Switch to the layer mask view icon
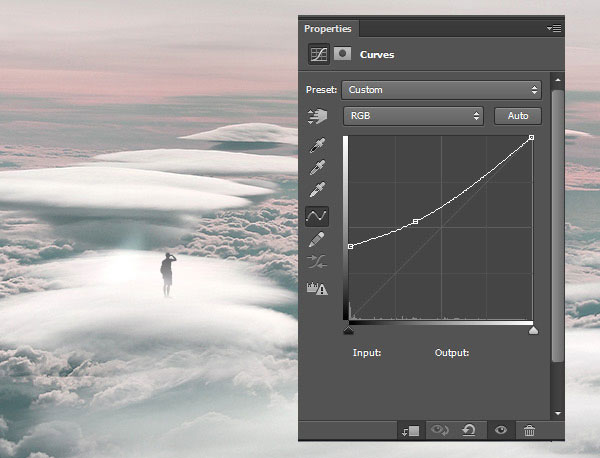Image resolution: width=600 pixels, height=458 pixels. pos(343,56)
